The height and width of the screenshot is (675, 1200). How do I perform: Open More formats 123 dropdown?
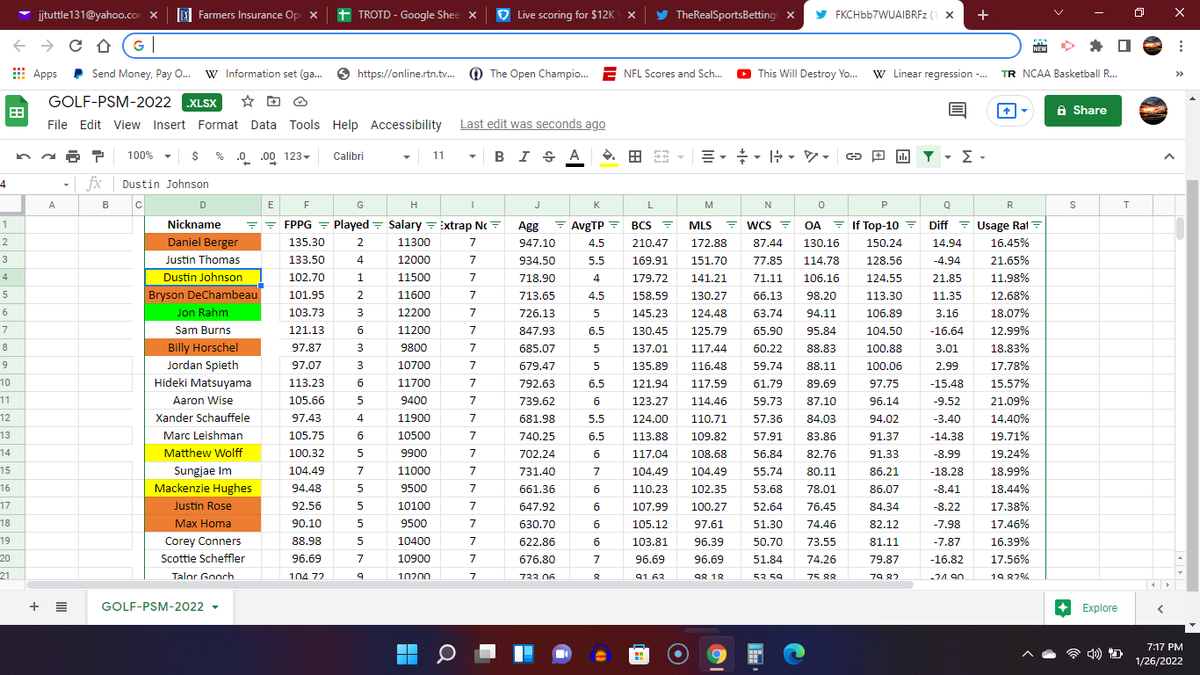click(298, 156)
